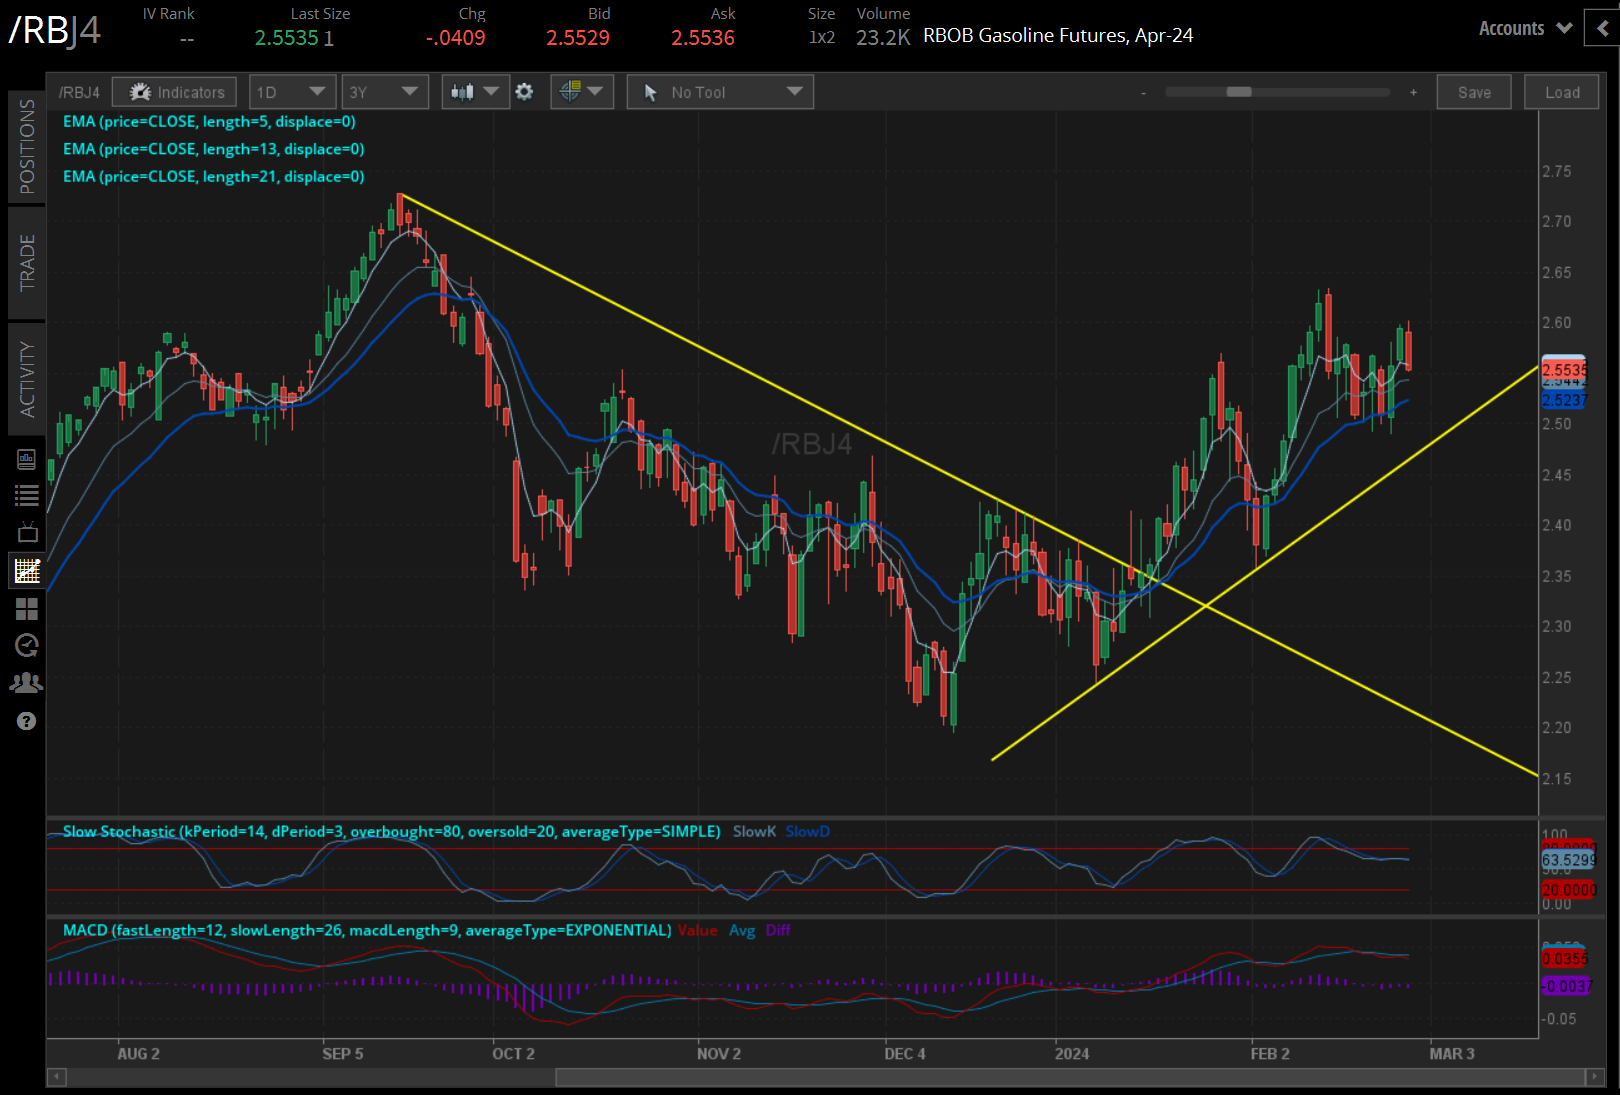Adjust the chart zoom slider handle
Image resolution: width=1620 pixels, height=1095 pixels.
[1239, 92]
